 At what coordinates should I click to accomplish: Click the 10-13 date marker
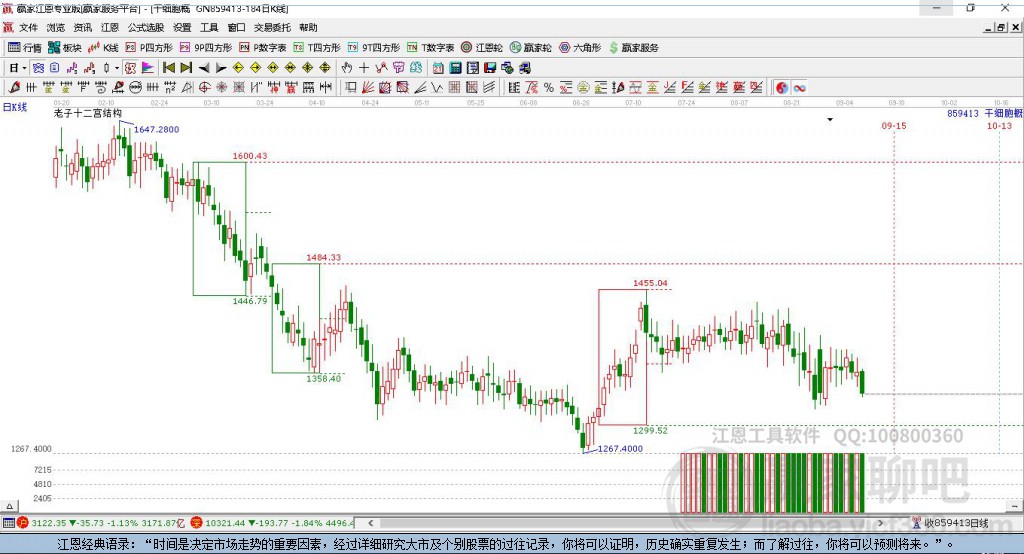(999, 125)
